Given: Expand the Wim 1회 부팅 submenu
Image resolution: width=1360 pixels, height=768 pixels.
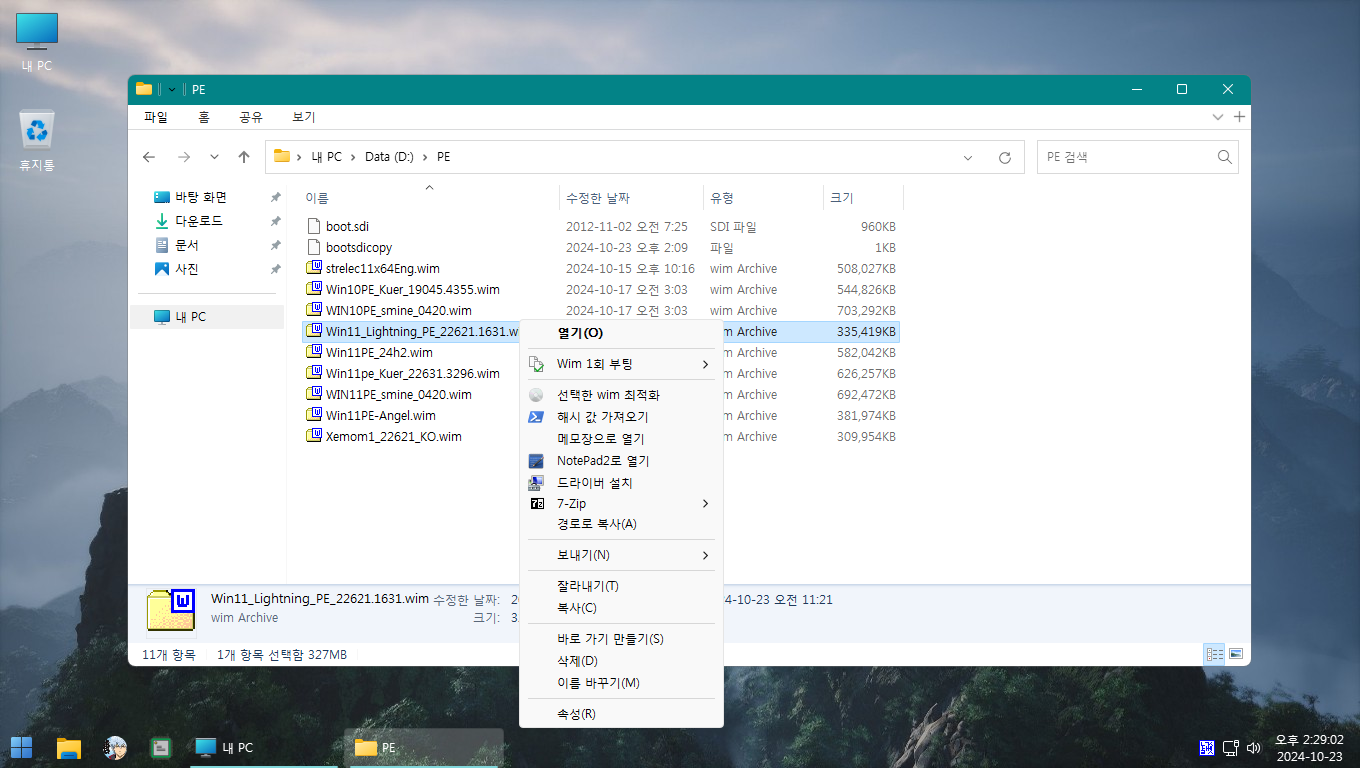Looking at the screenshot, I should [621, 364].
